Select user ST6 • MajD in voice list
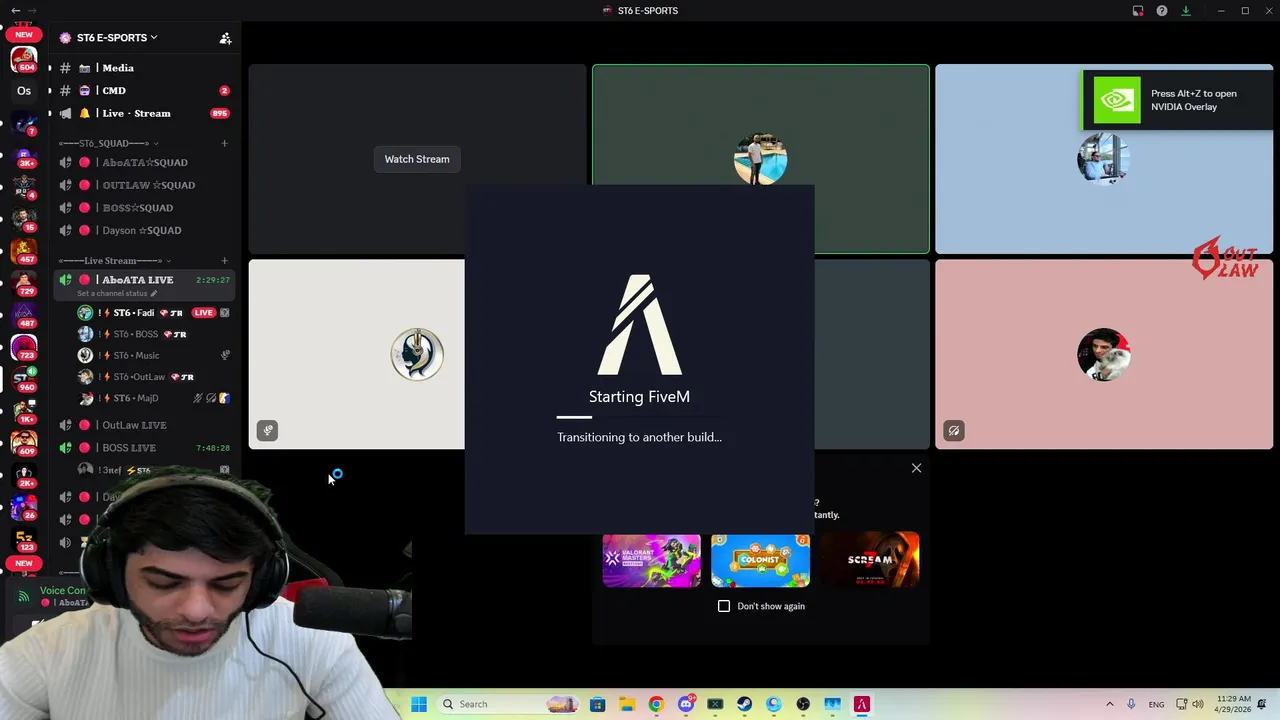The width and height of the screenshot is (1280, 720). [155, 398]
